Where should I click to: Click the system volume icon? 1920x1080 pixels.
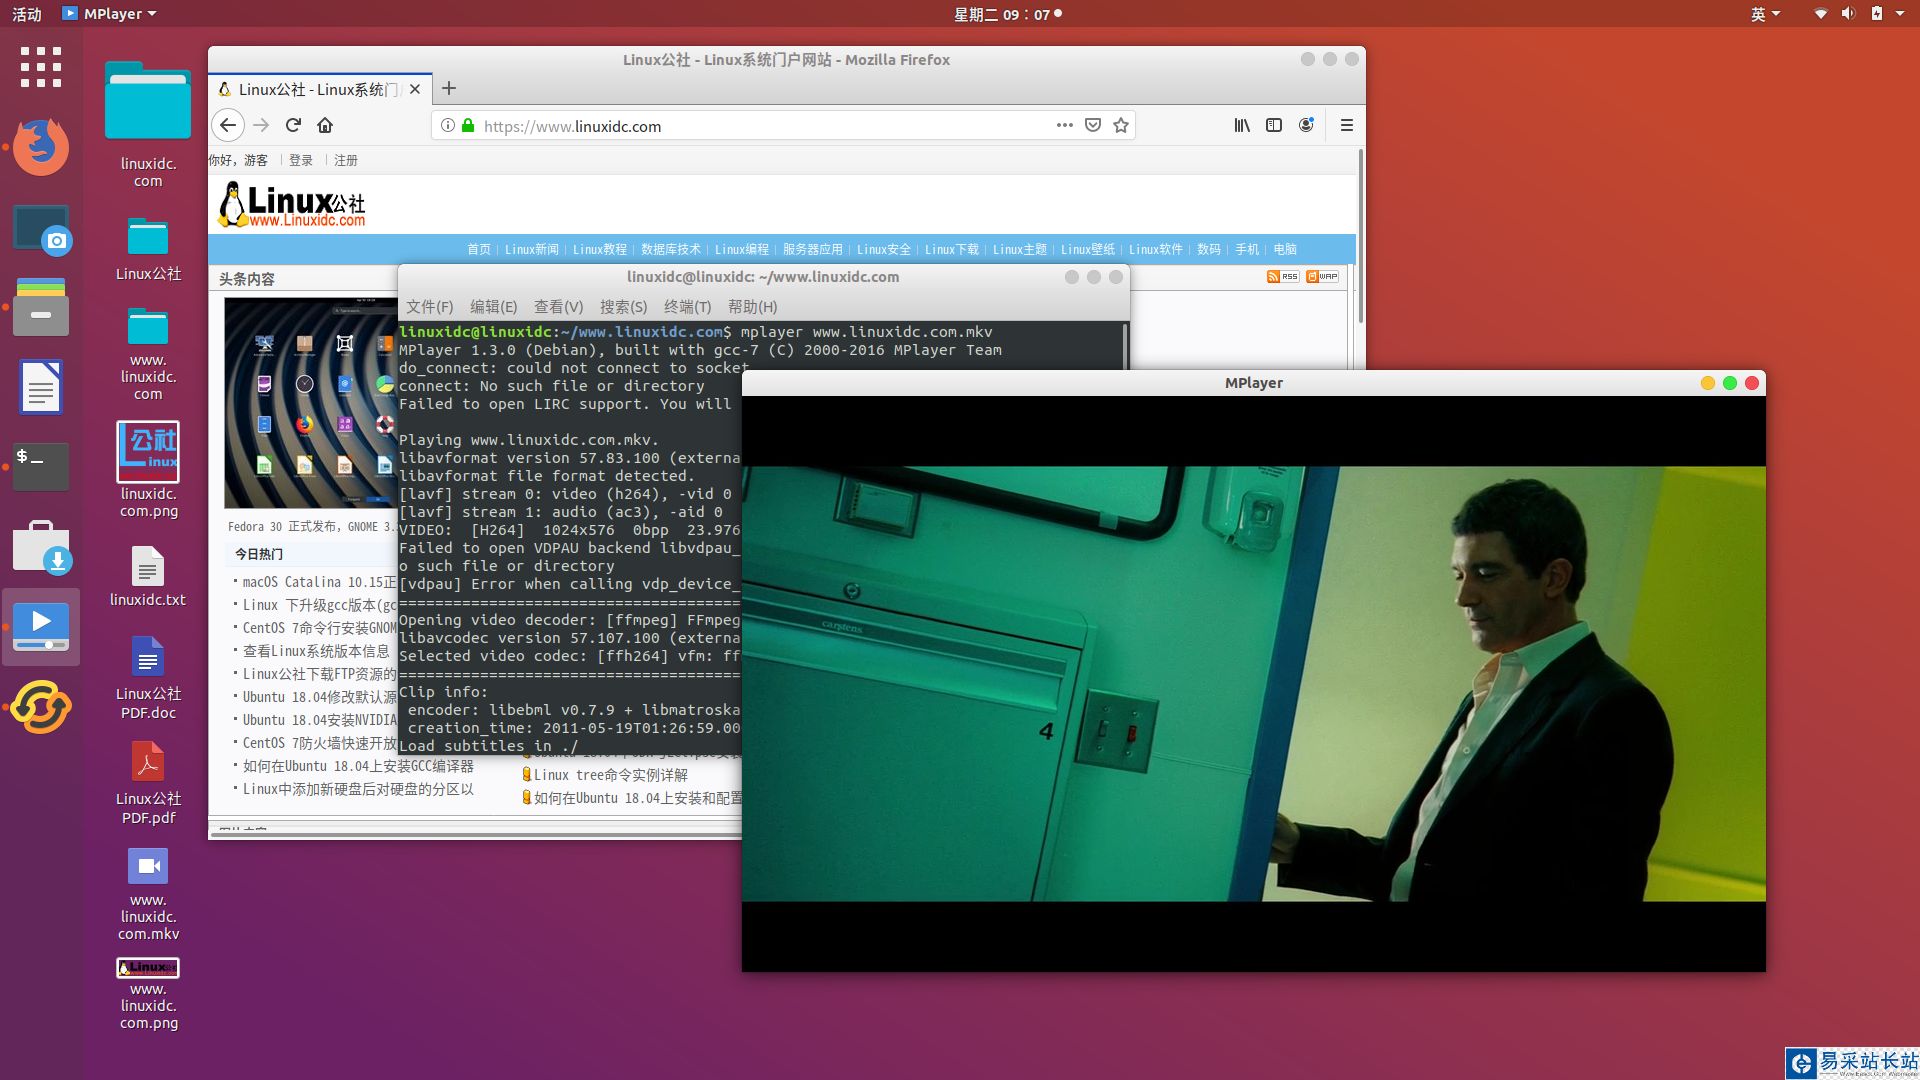coord(1848,14)
